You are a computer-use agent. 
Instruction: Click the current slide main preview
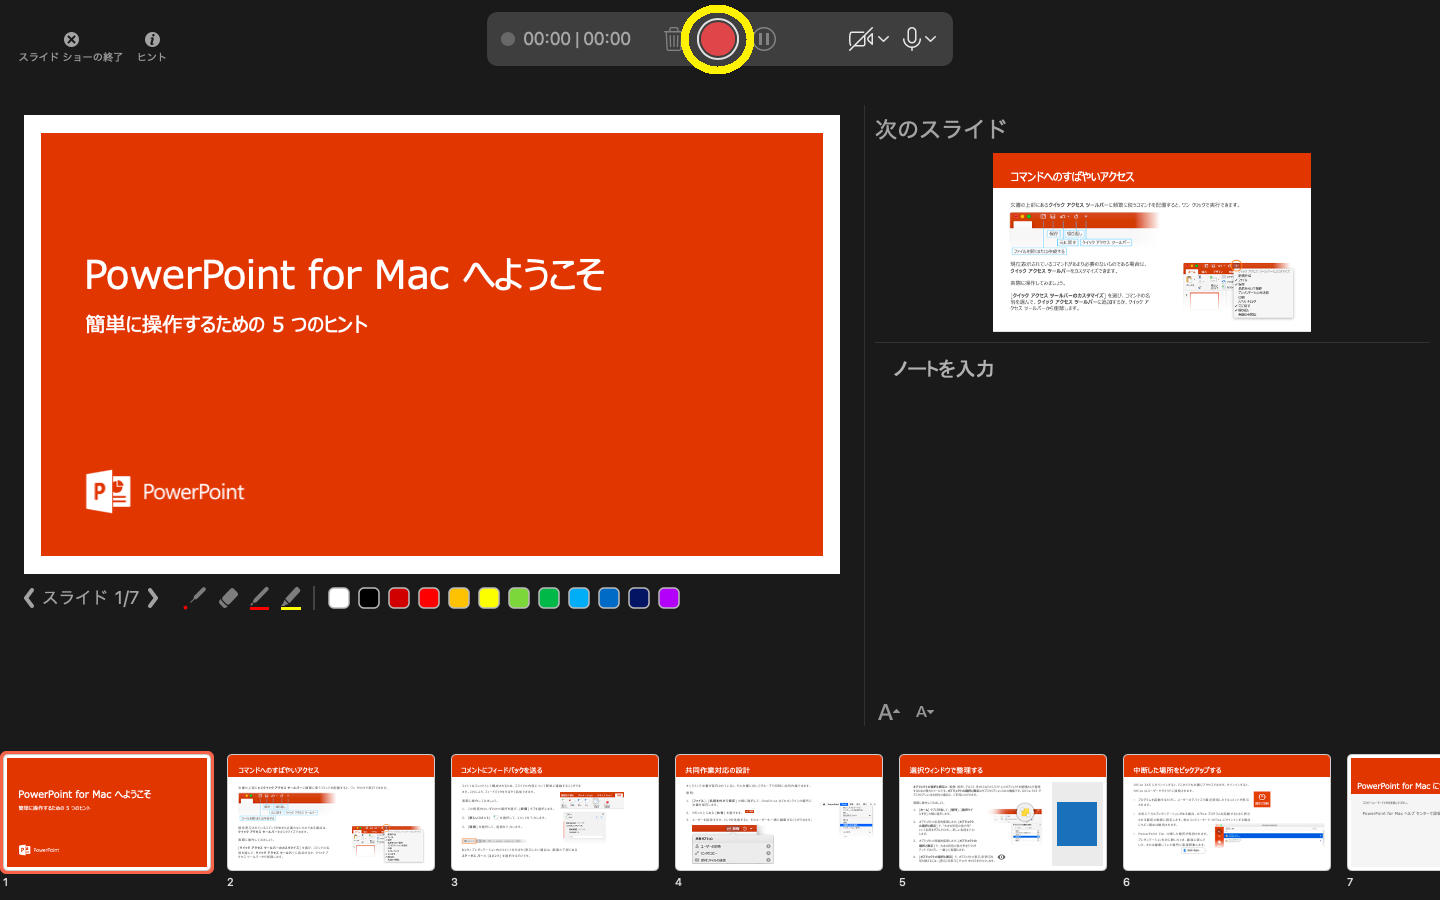[432, 344]
